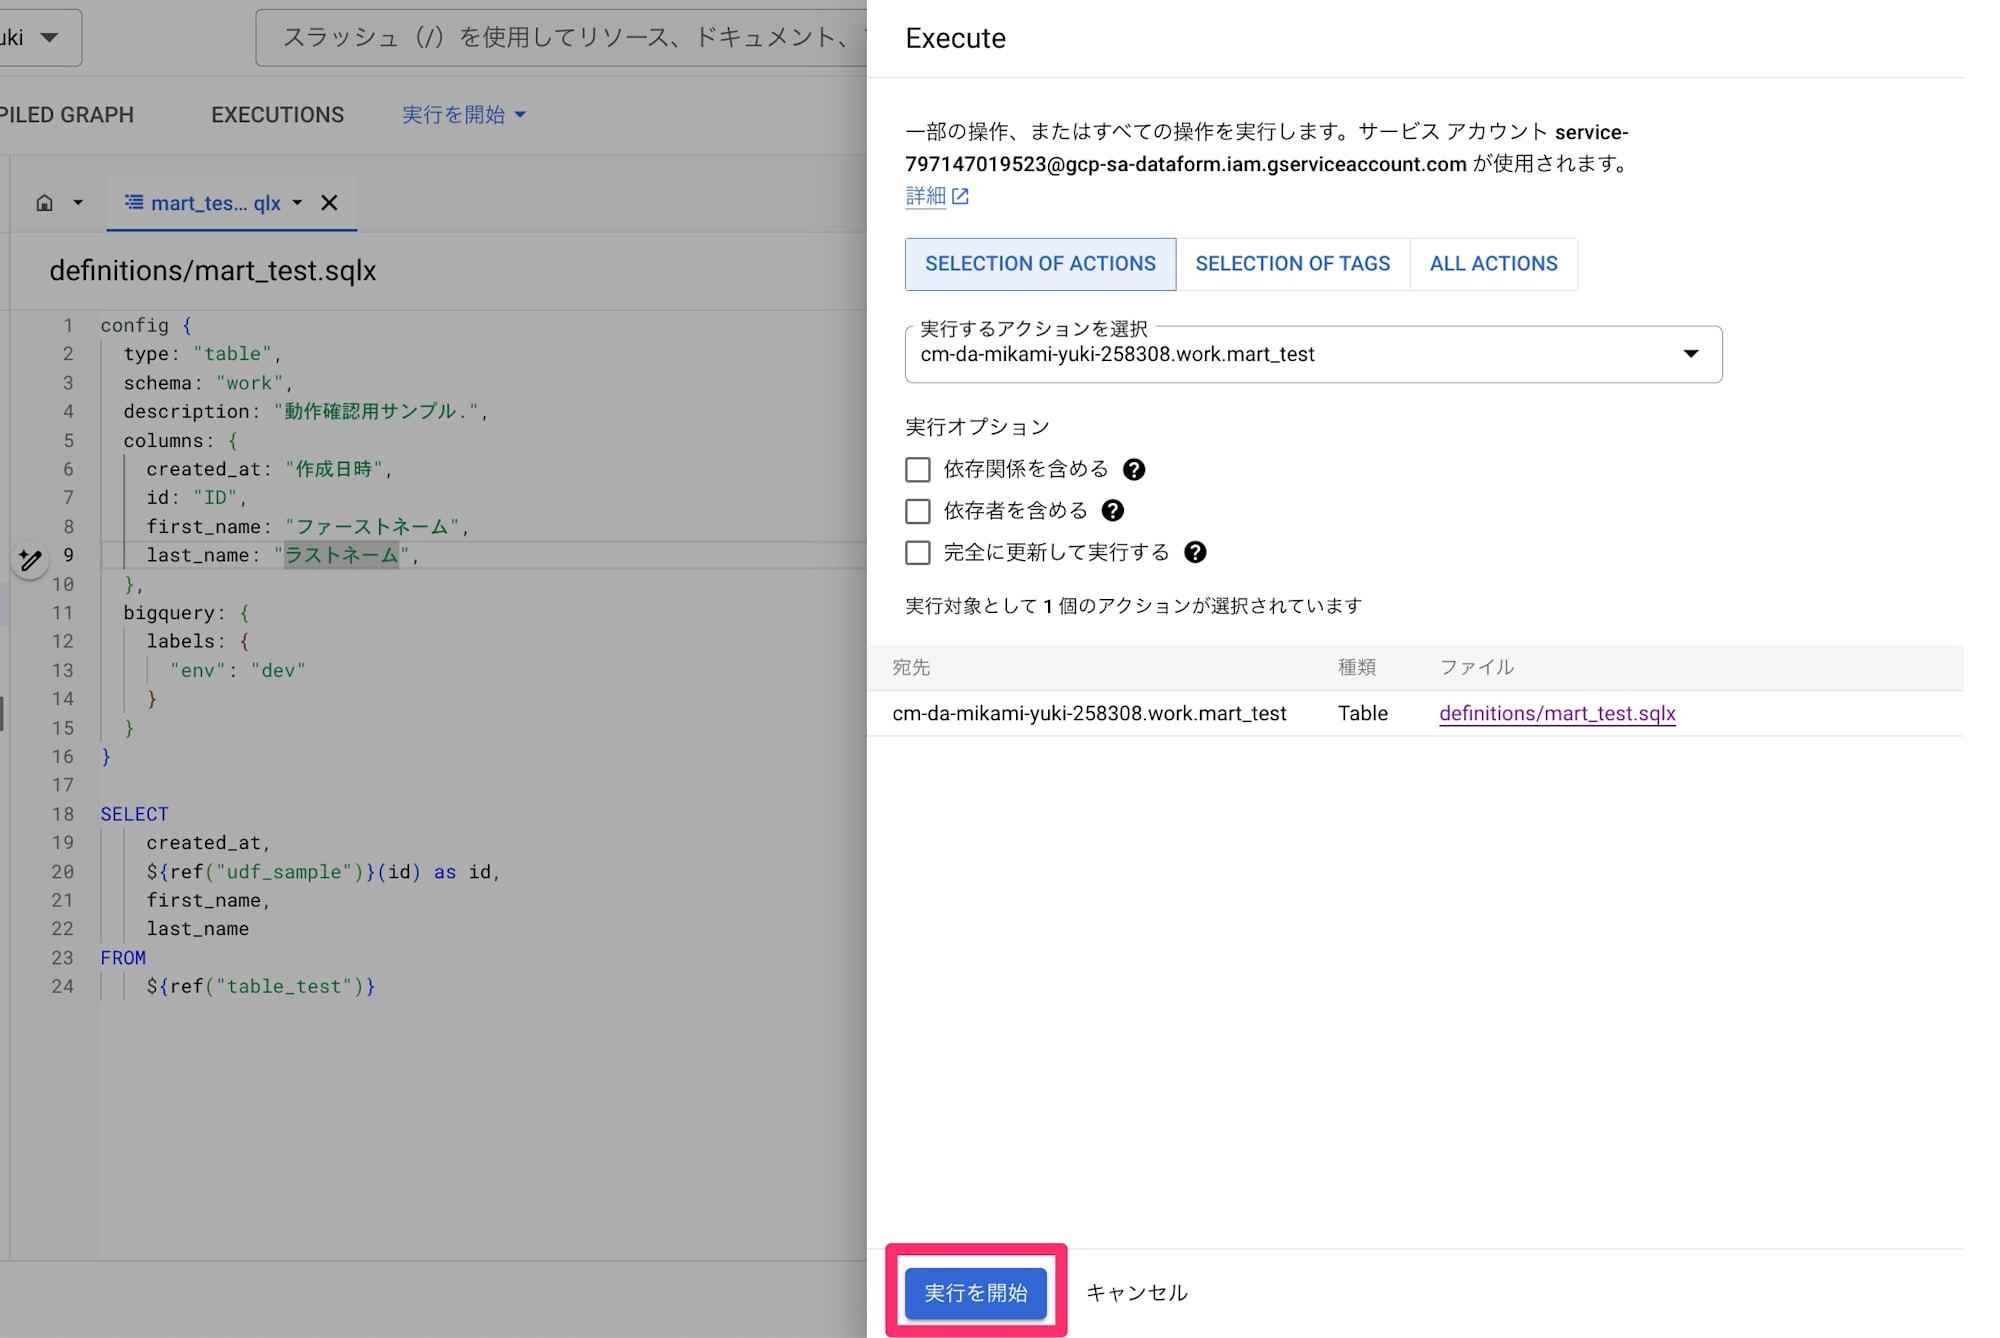Image resolution: width=2000 pixels, height=1338 pixels.
Task: Select the SELECTION OF TAGS tab
Action: click(x=1292, y=264)
